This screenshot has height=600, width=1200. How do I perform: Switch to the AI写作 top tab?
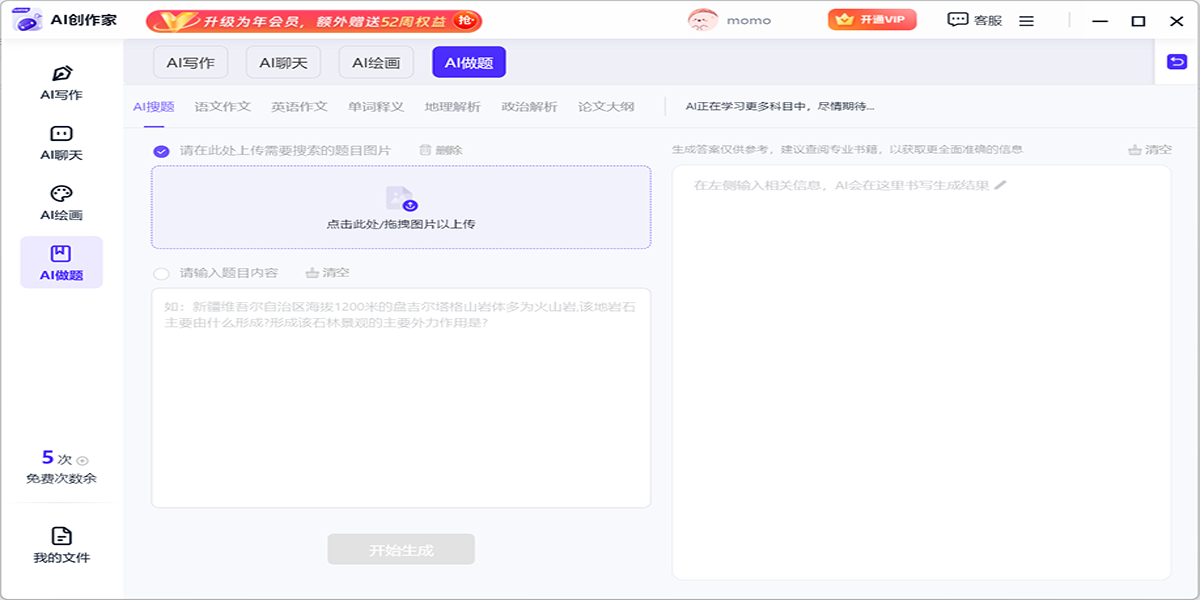pos(191,62)
